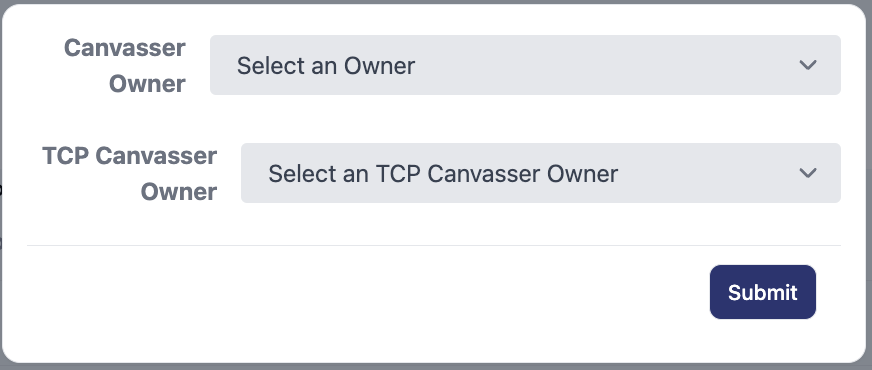
Task: Click the divider line above Submit
Action: pos(434,245)
